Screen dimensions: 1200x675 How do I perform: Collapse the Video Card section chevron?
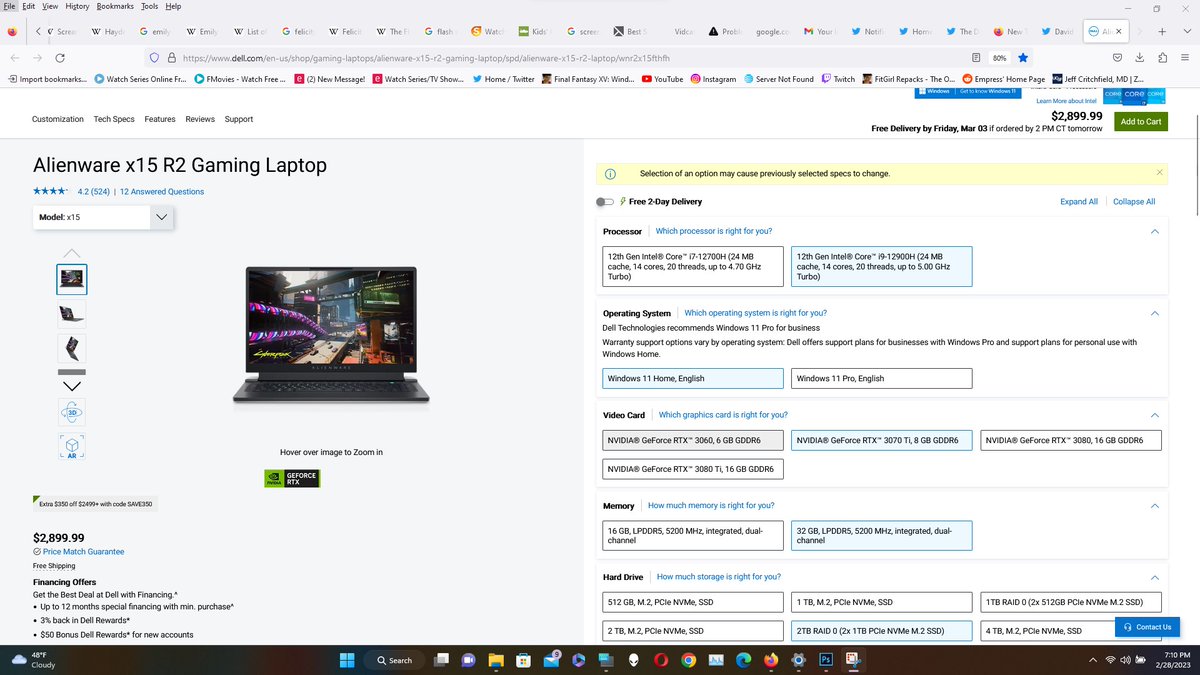coord(1154,415)
